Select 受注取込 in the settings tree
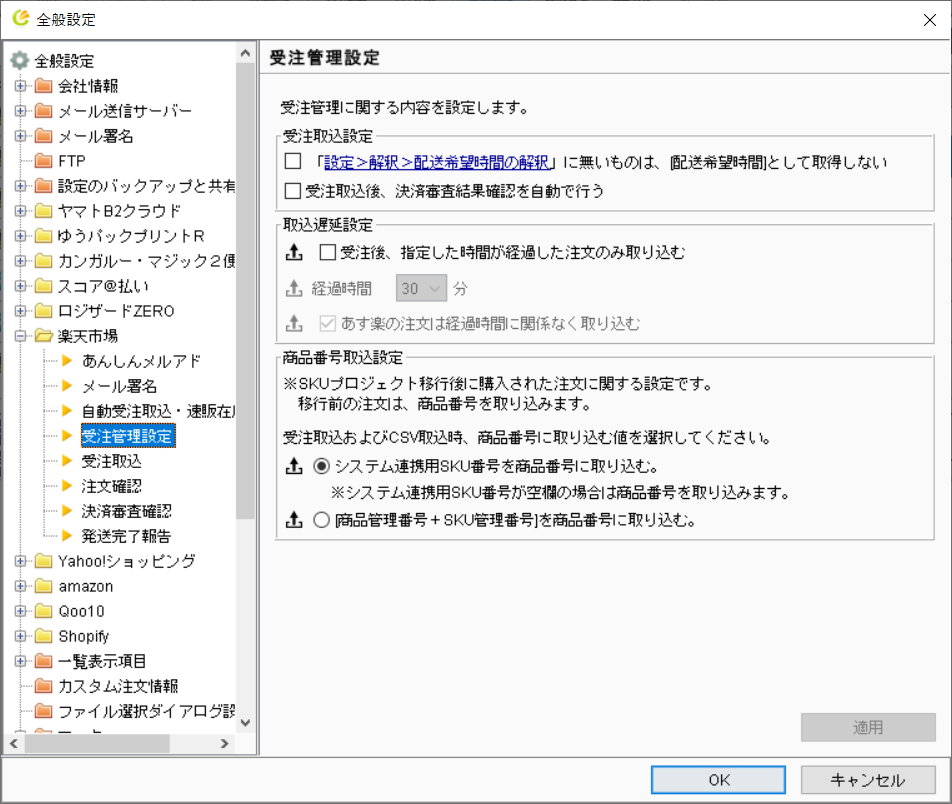This screenshot has width=952, height=804. pyautogui.click(x=111, y=461)
